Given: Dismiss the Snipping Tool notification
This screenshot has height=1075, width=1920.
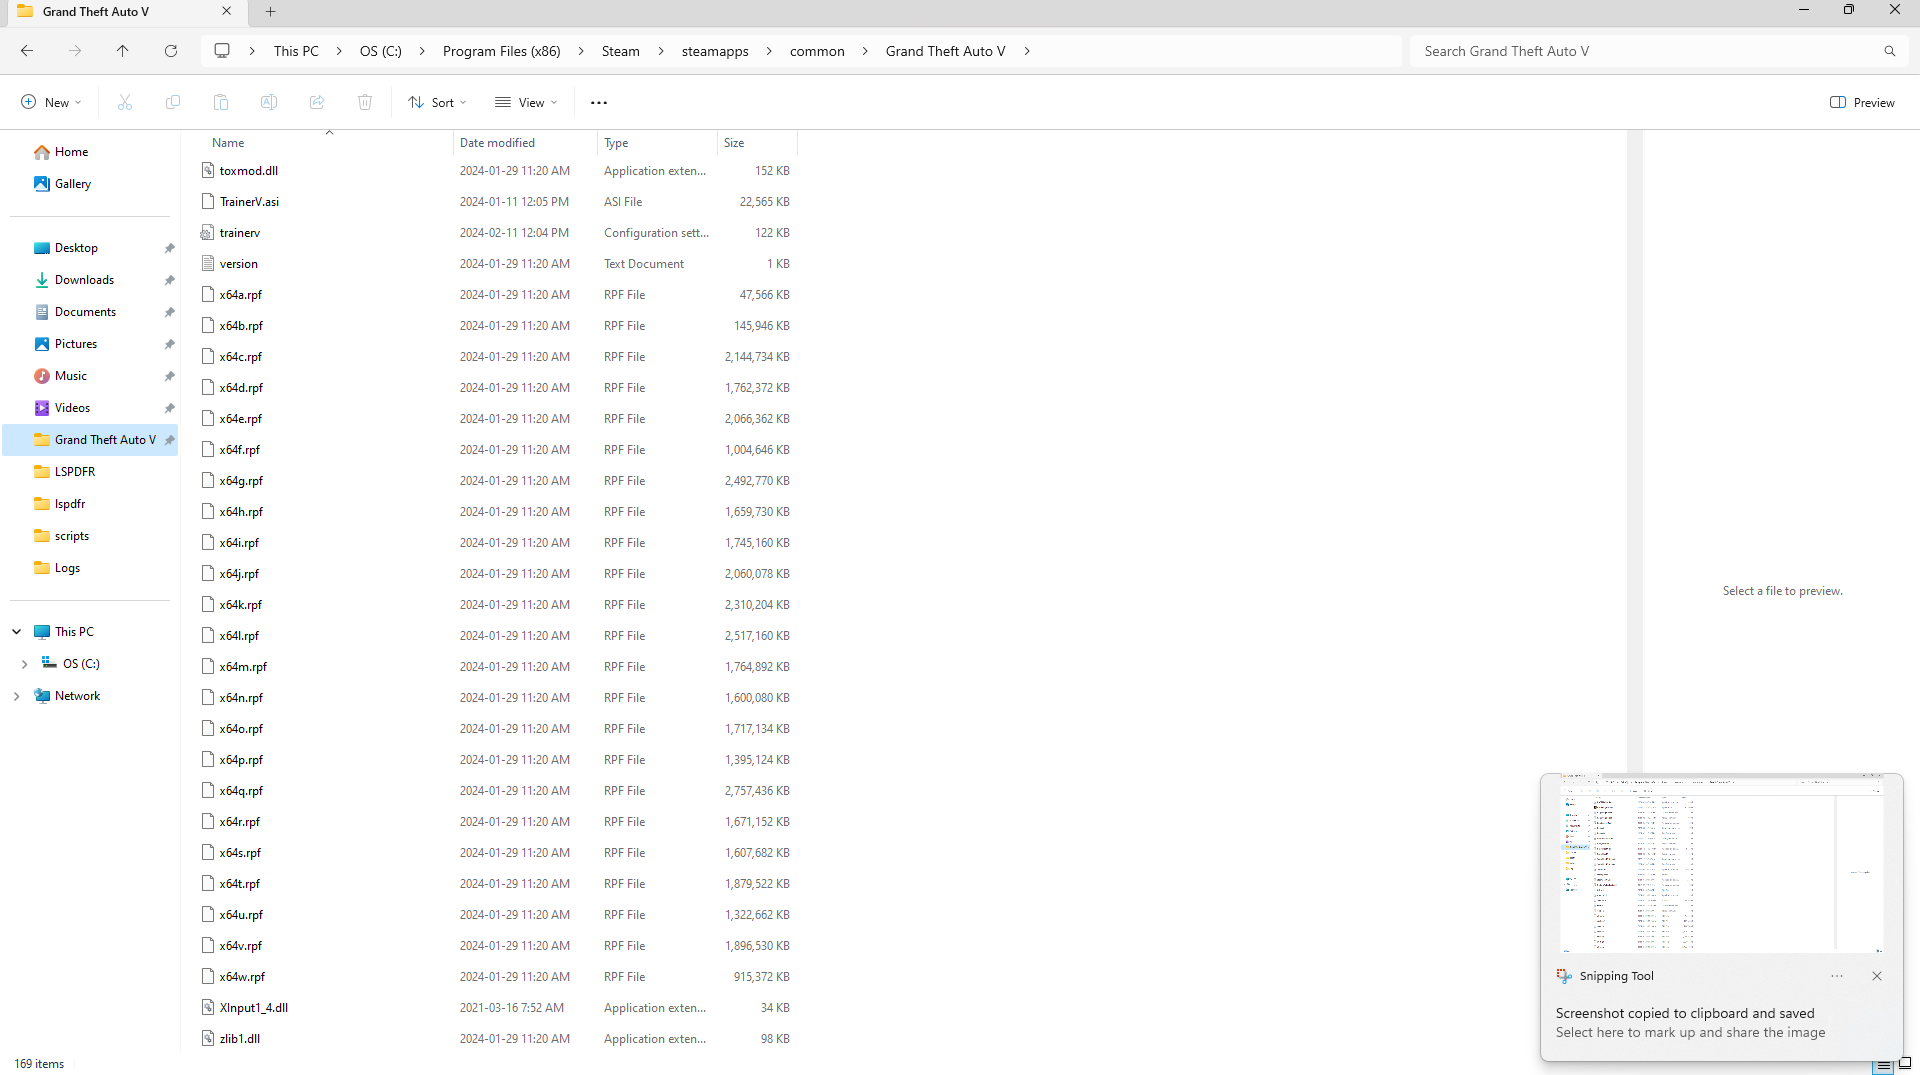Looking at the screenshot, I should coord(1877,976).
